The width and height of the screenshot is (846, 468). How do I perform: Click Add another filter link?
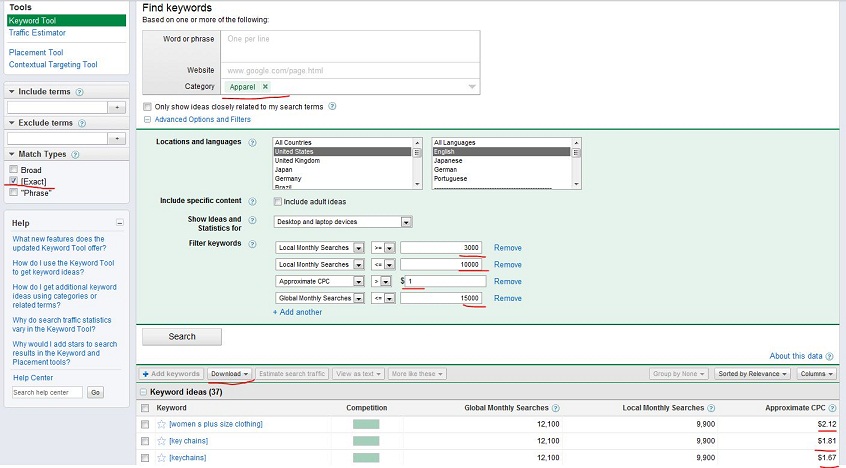[x=297, y=313]
